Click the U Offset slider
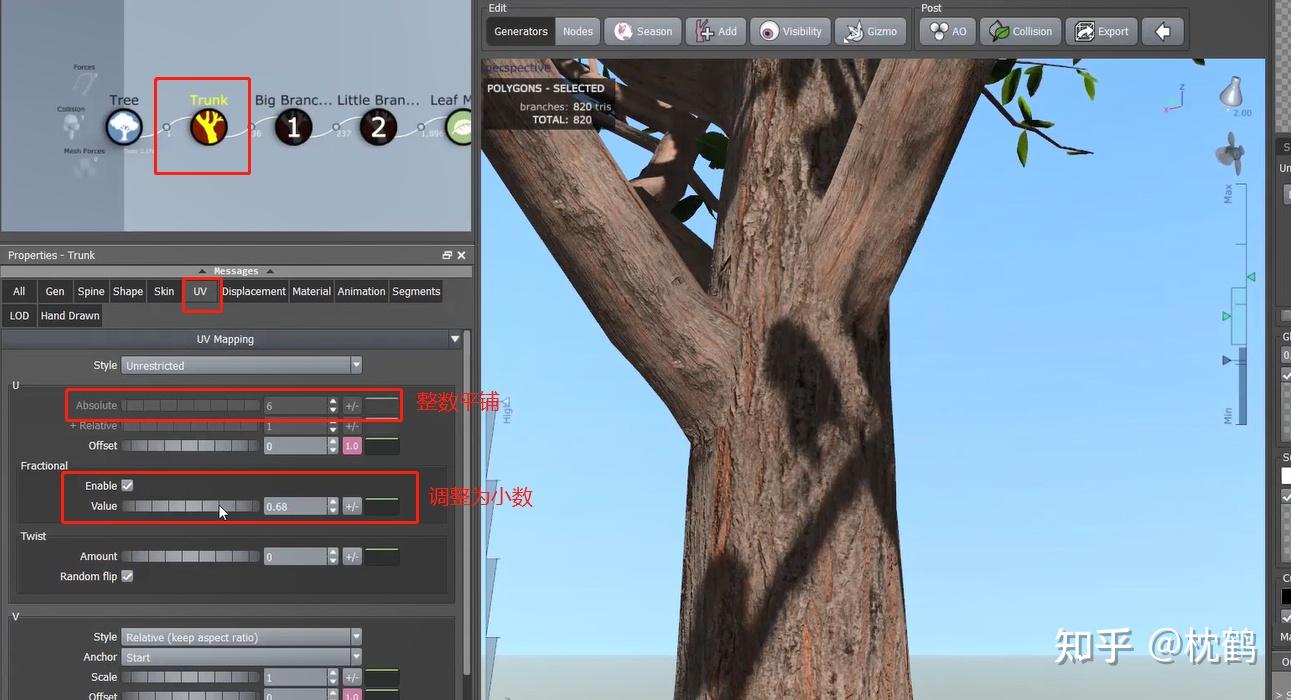The image size is (1291, 700). click(x=190, y=446)
